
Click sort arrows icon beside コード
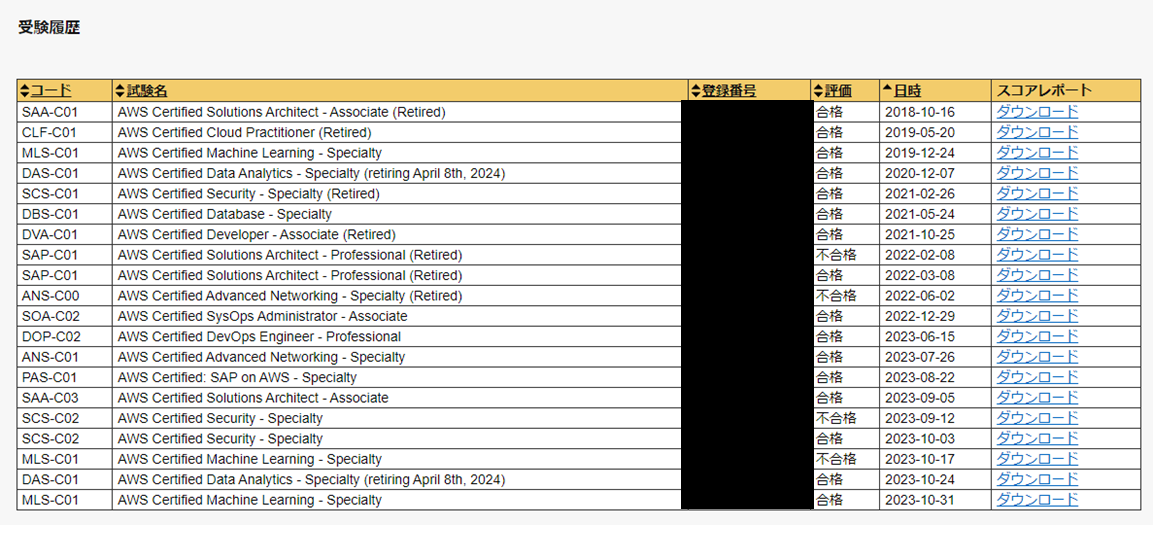24,91
